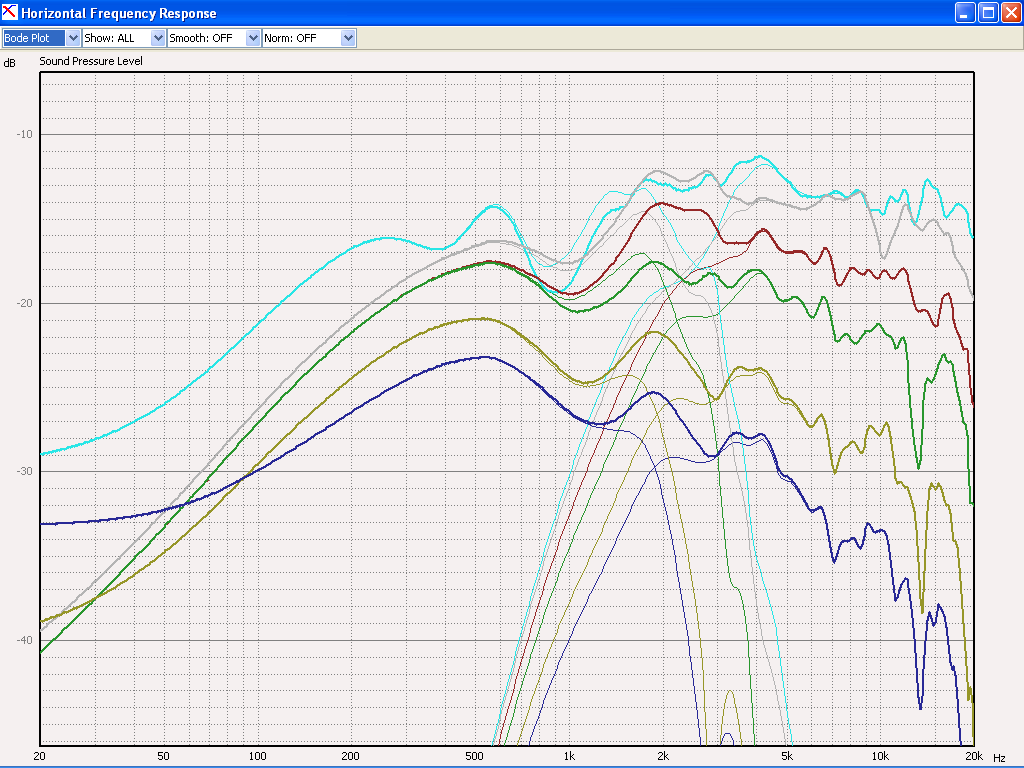The image size is (1024, 768).
Task: Click the 5k frequency axis label
Action: (x=787, y=756)
